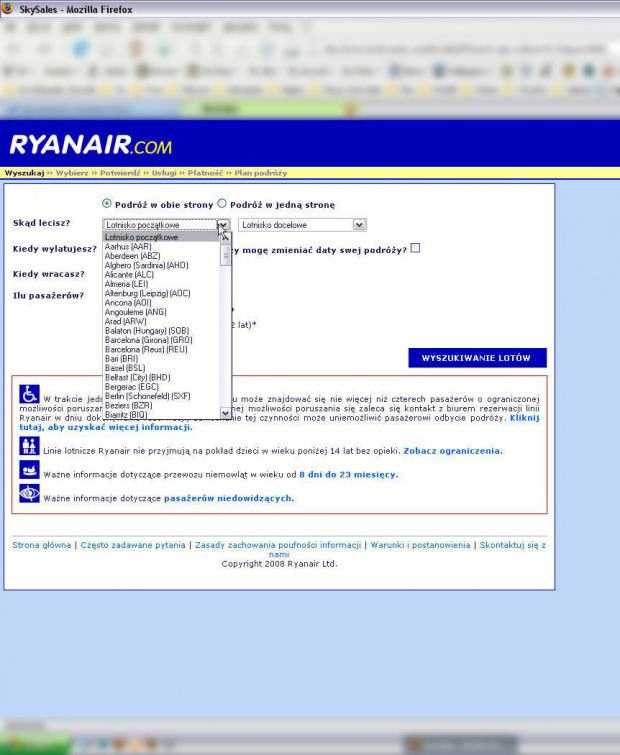Click the Firefox icon in title bar
This screenshot has width=620, height=755.
tap(7, 8)
